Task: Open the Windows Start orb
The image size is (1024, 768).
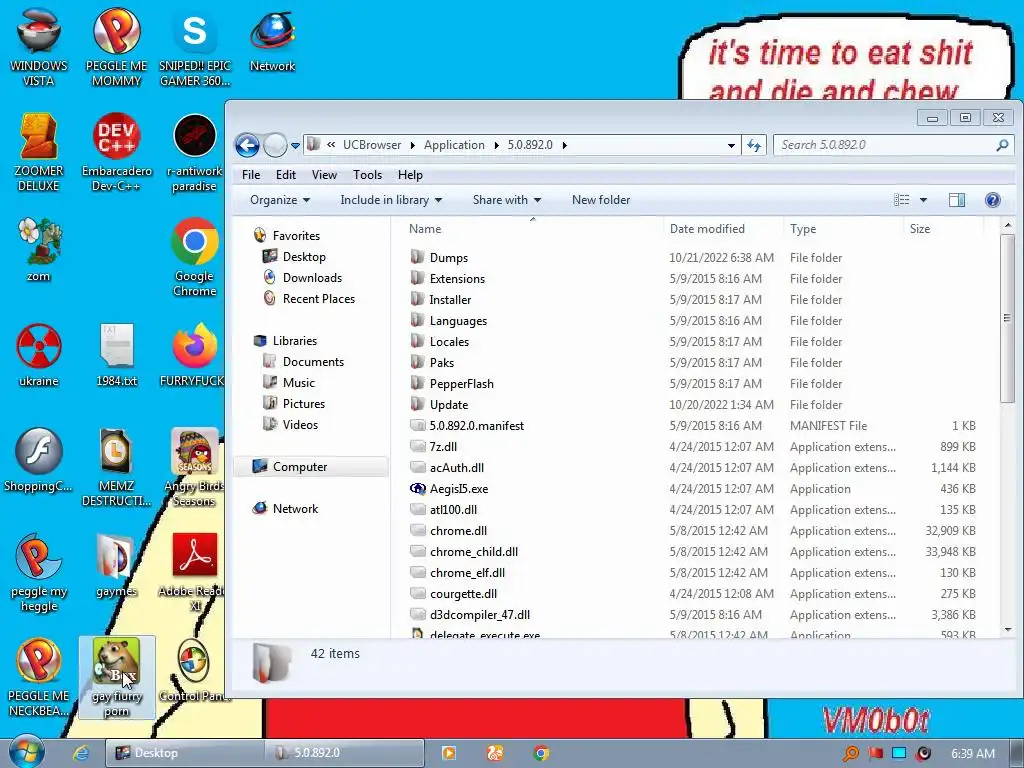Action: point(27,751)
